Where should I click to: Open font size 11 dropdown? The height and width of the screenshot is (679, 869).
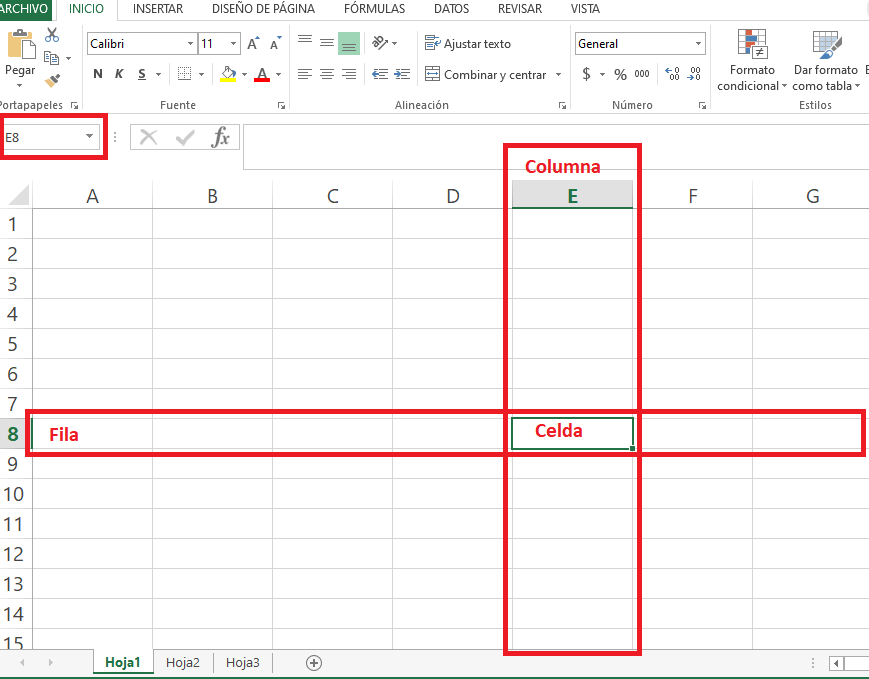tap(233, 43)
